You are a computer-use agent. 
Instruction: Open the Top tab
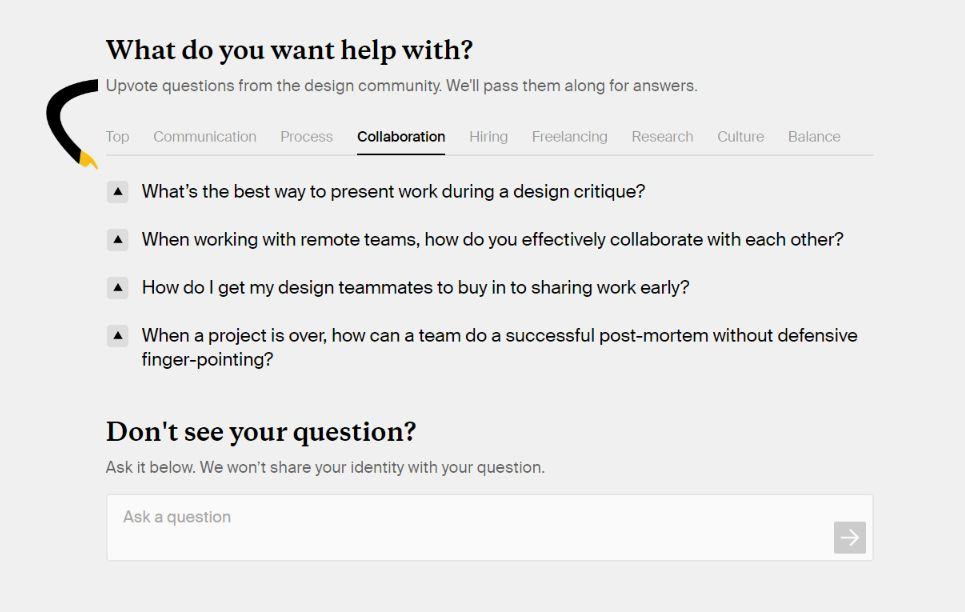[x=117, y=137]
